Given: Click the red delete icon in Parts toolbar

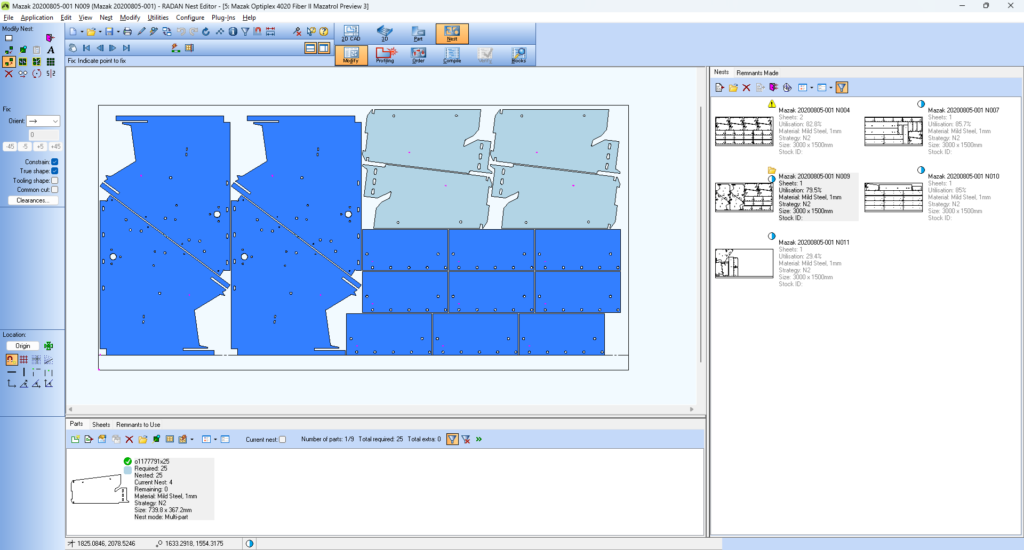Looking at the screenshot, I should click(129, 439).
